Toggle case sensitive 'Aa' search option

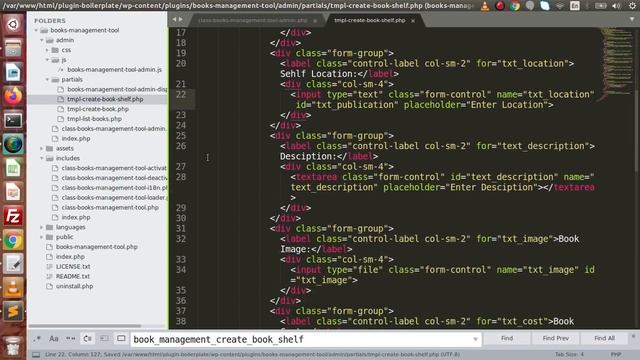(54, 338)
